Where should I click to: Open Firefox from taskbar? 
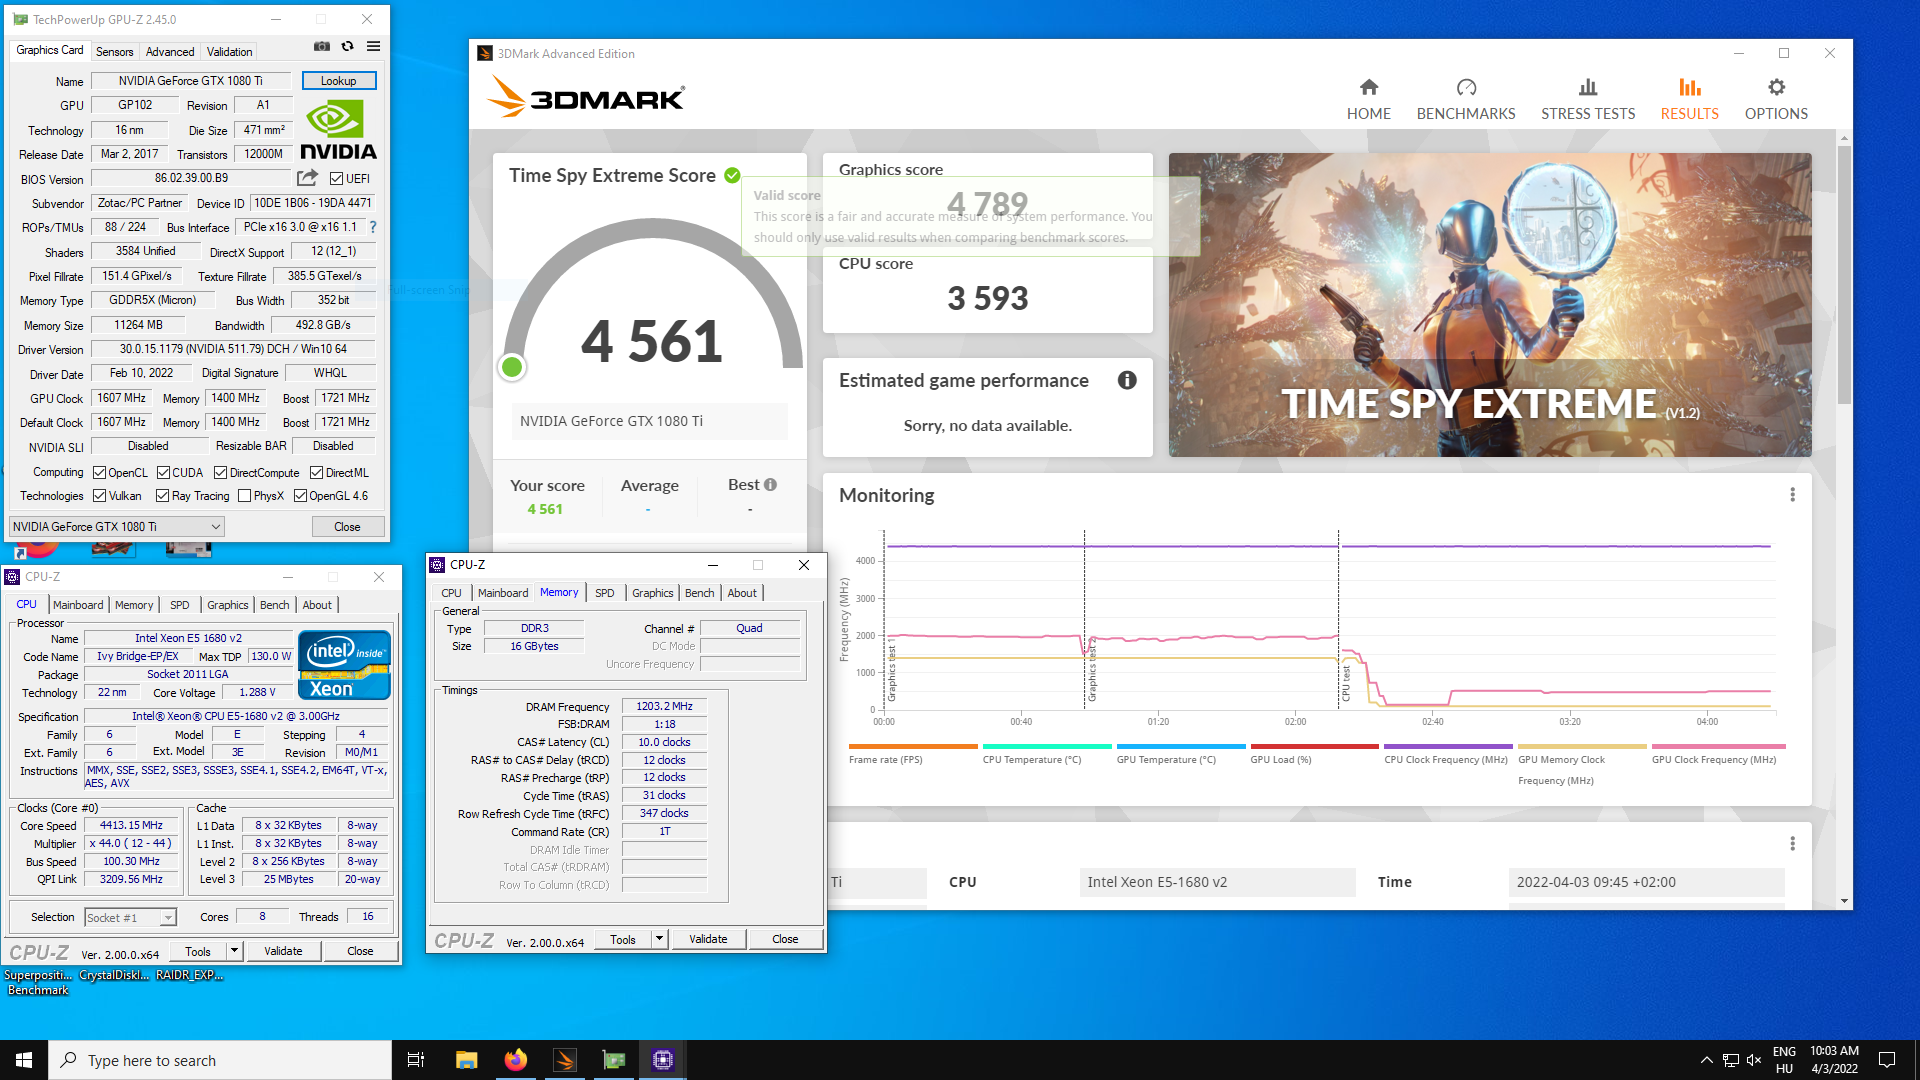click(515, 1060)
